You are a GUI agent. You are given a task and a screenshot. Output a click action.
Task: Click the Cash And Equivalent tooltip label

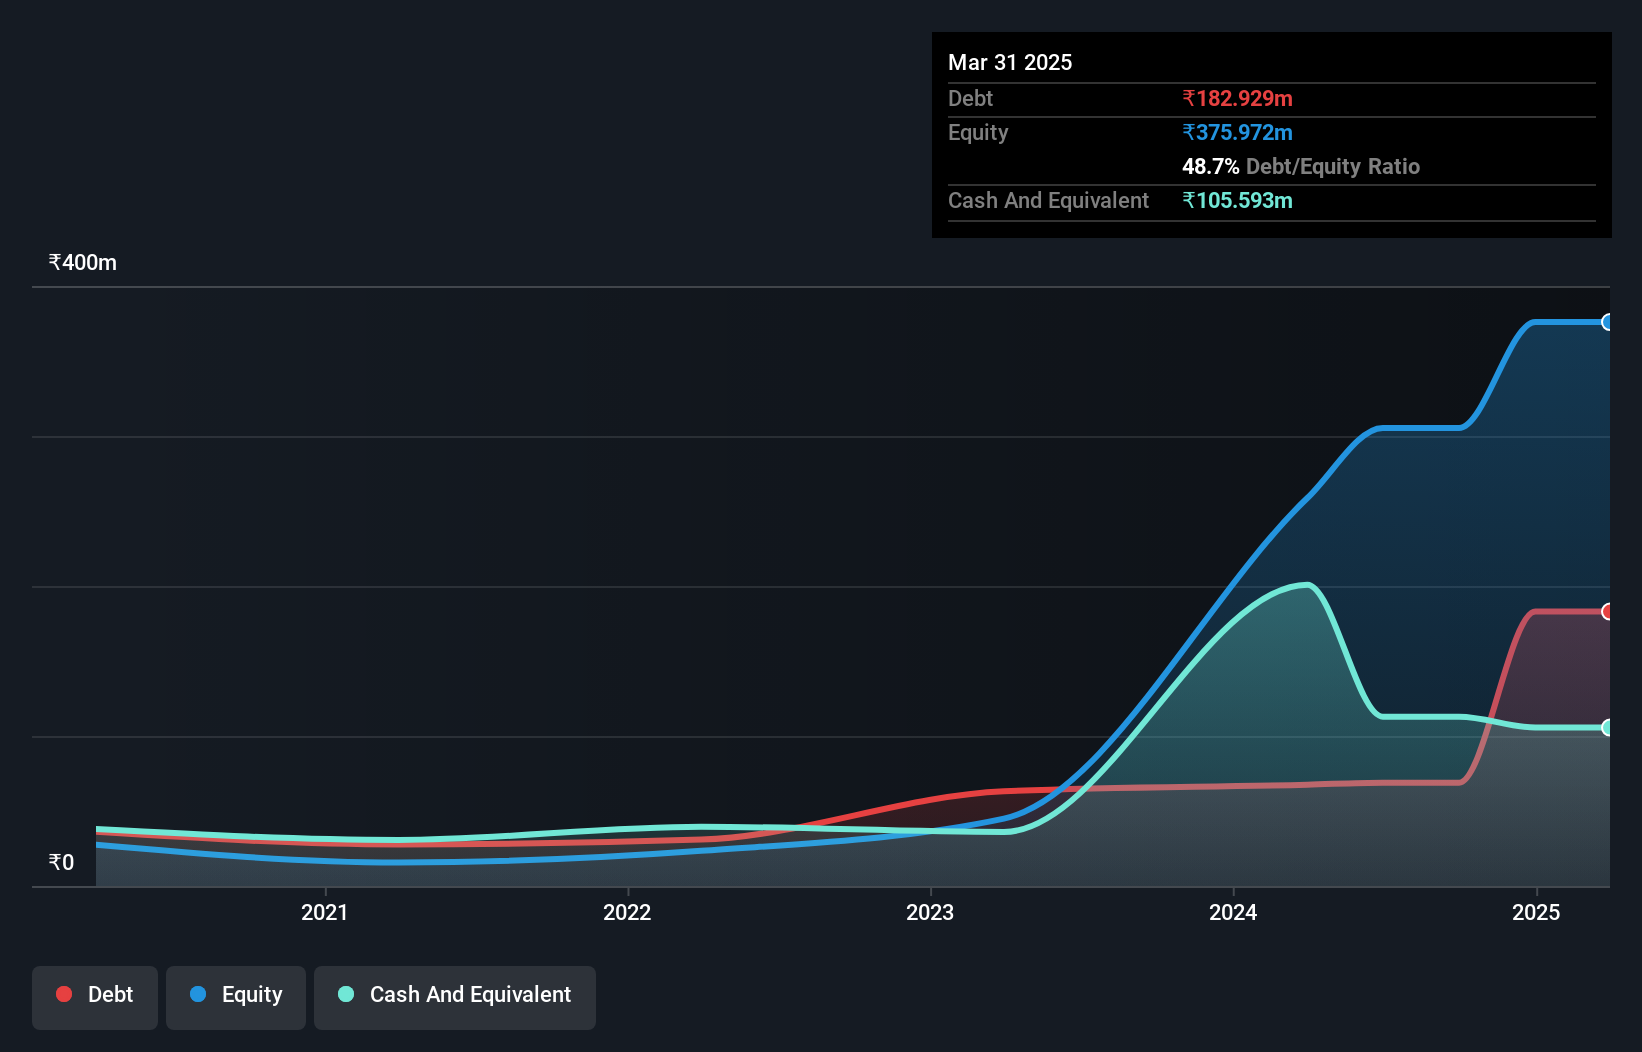(1048, 201)
